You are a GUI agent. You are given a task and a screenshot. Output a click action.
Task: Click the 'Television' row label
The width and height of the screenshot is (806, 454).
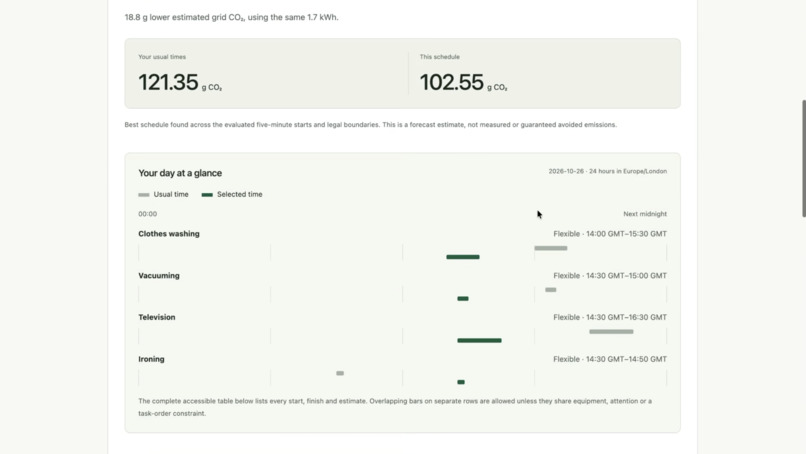[157, 317]
